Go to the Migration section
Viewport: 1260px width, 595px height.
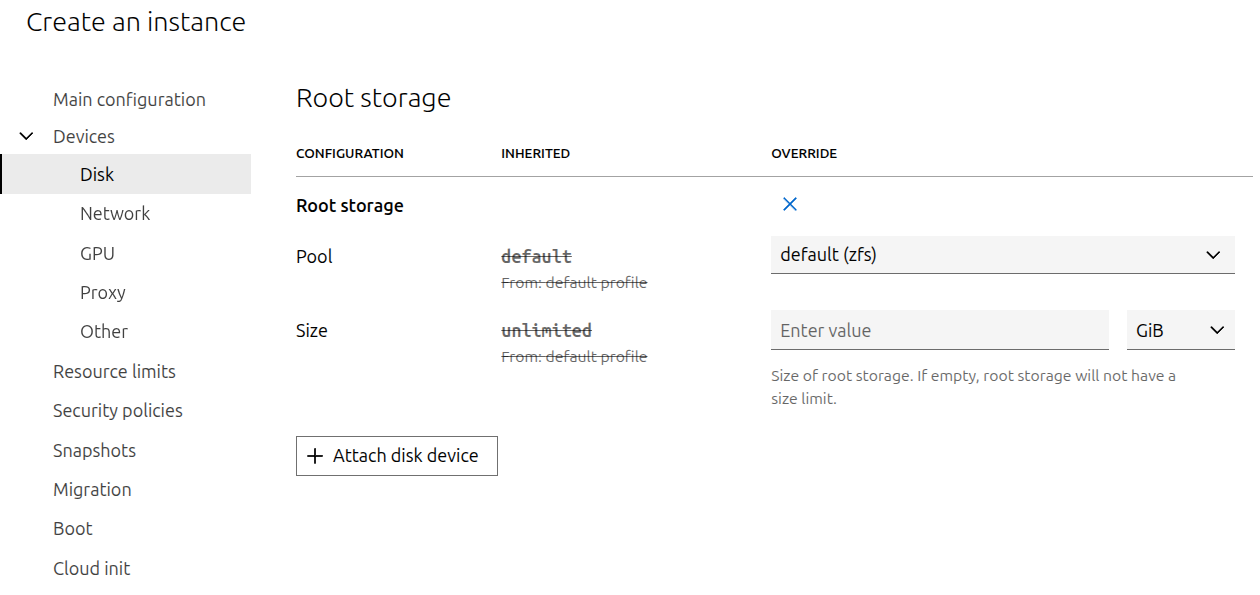click(92, 490)
